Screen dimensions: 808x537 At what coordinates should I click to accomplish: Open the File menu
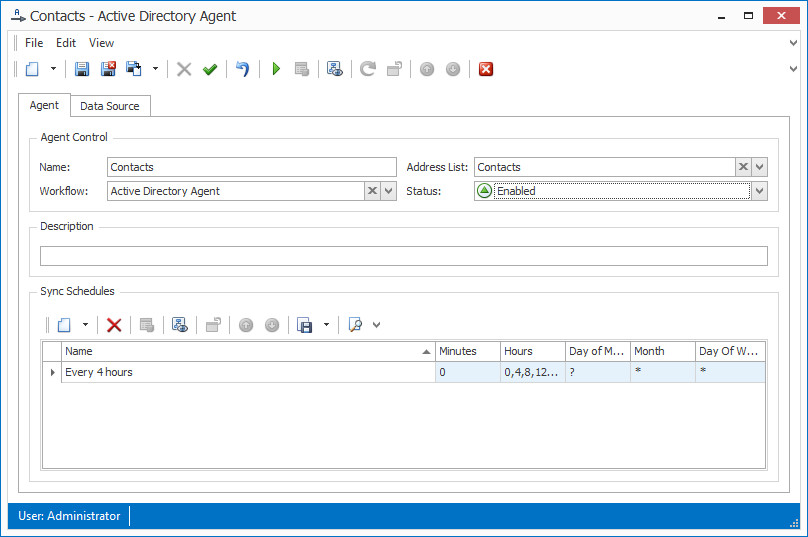[34, 43]
